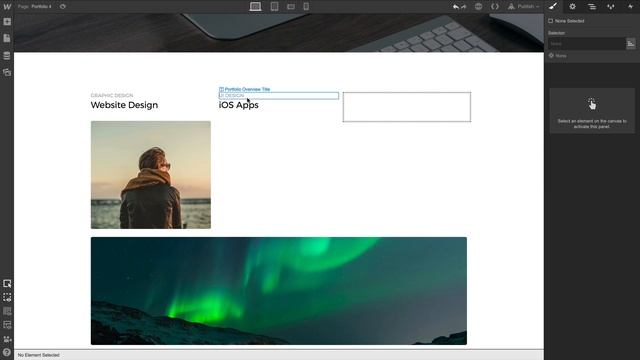This screenshot has height=360, width=640.
Task: Click the Portfolio Overview Title element label
Action: tap(244, 89)
